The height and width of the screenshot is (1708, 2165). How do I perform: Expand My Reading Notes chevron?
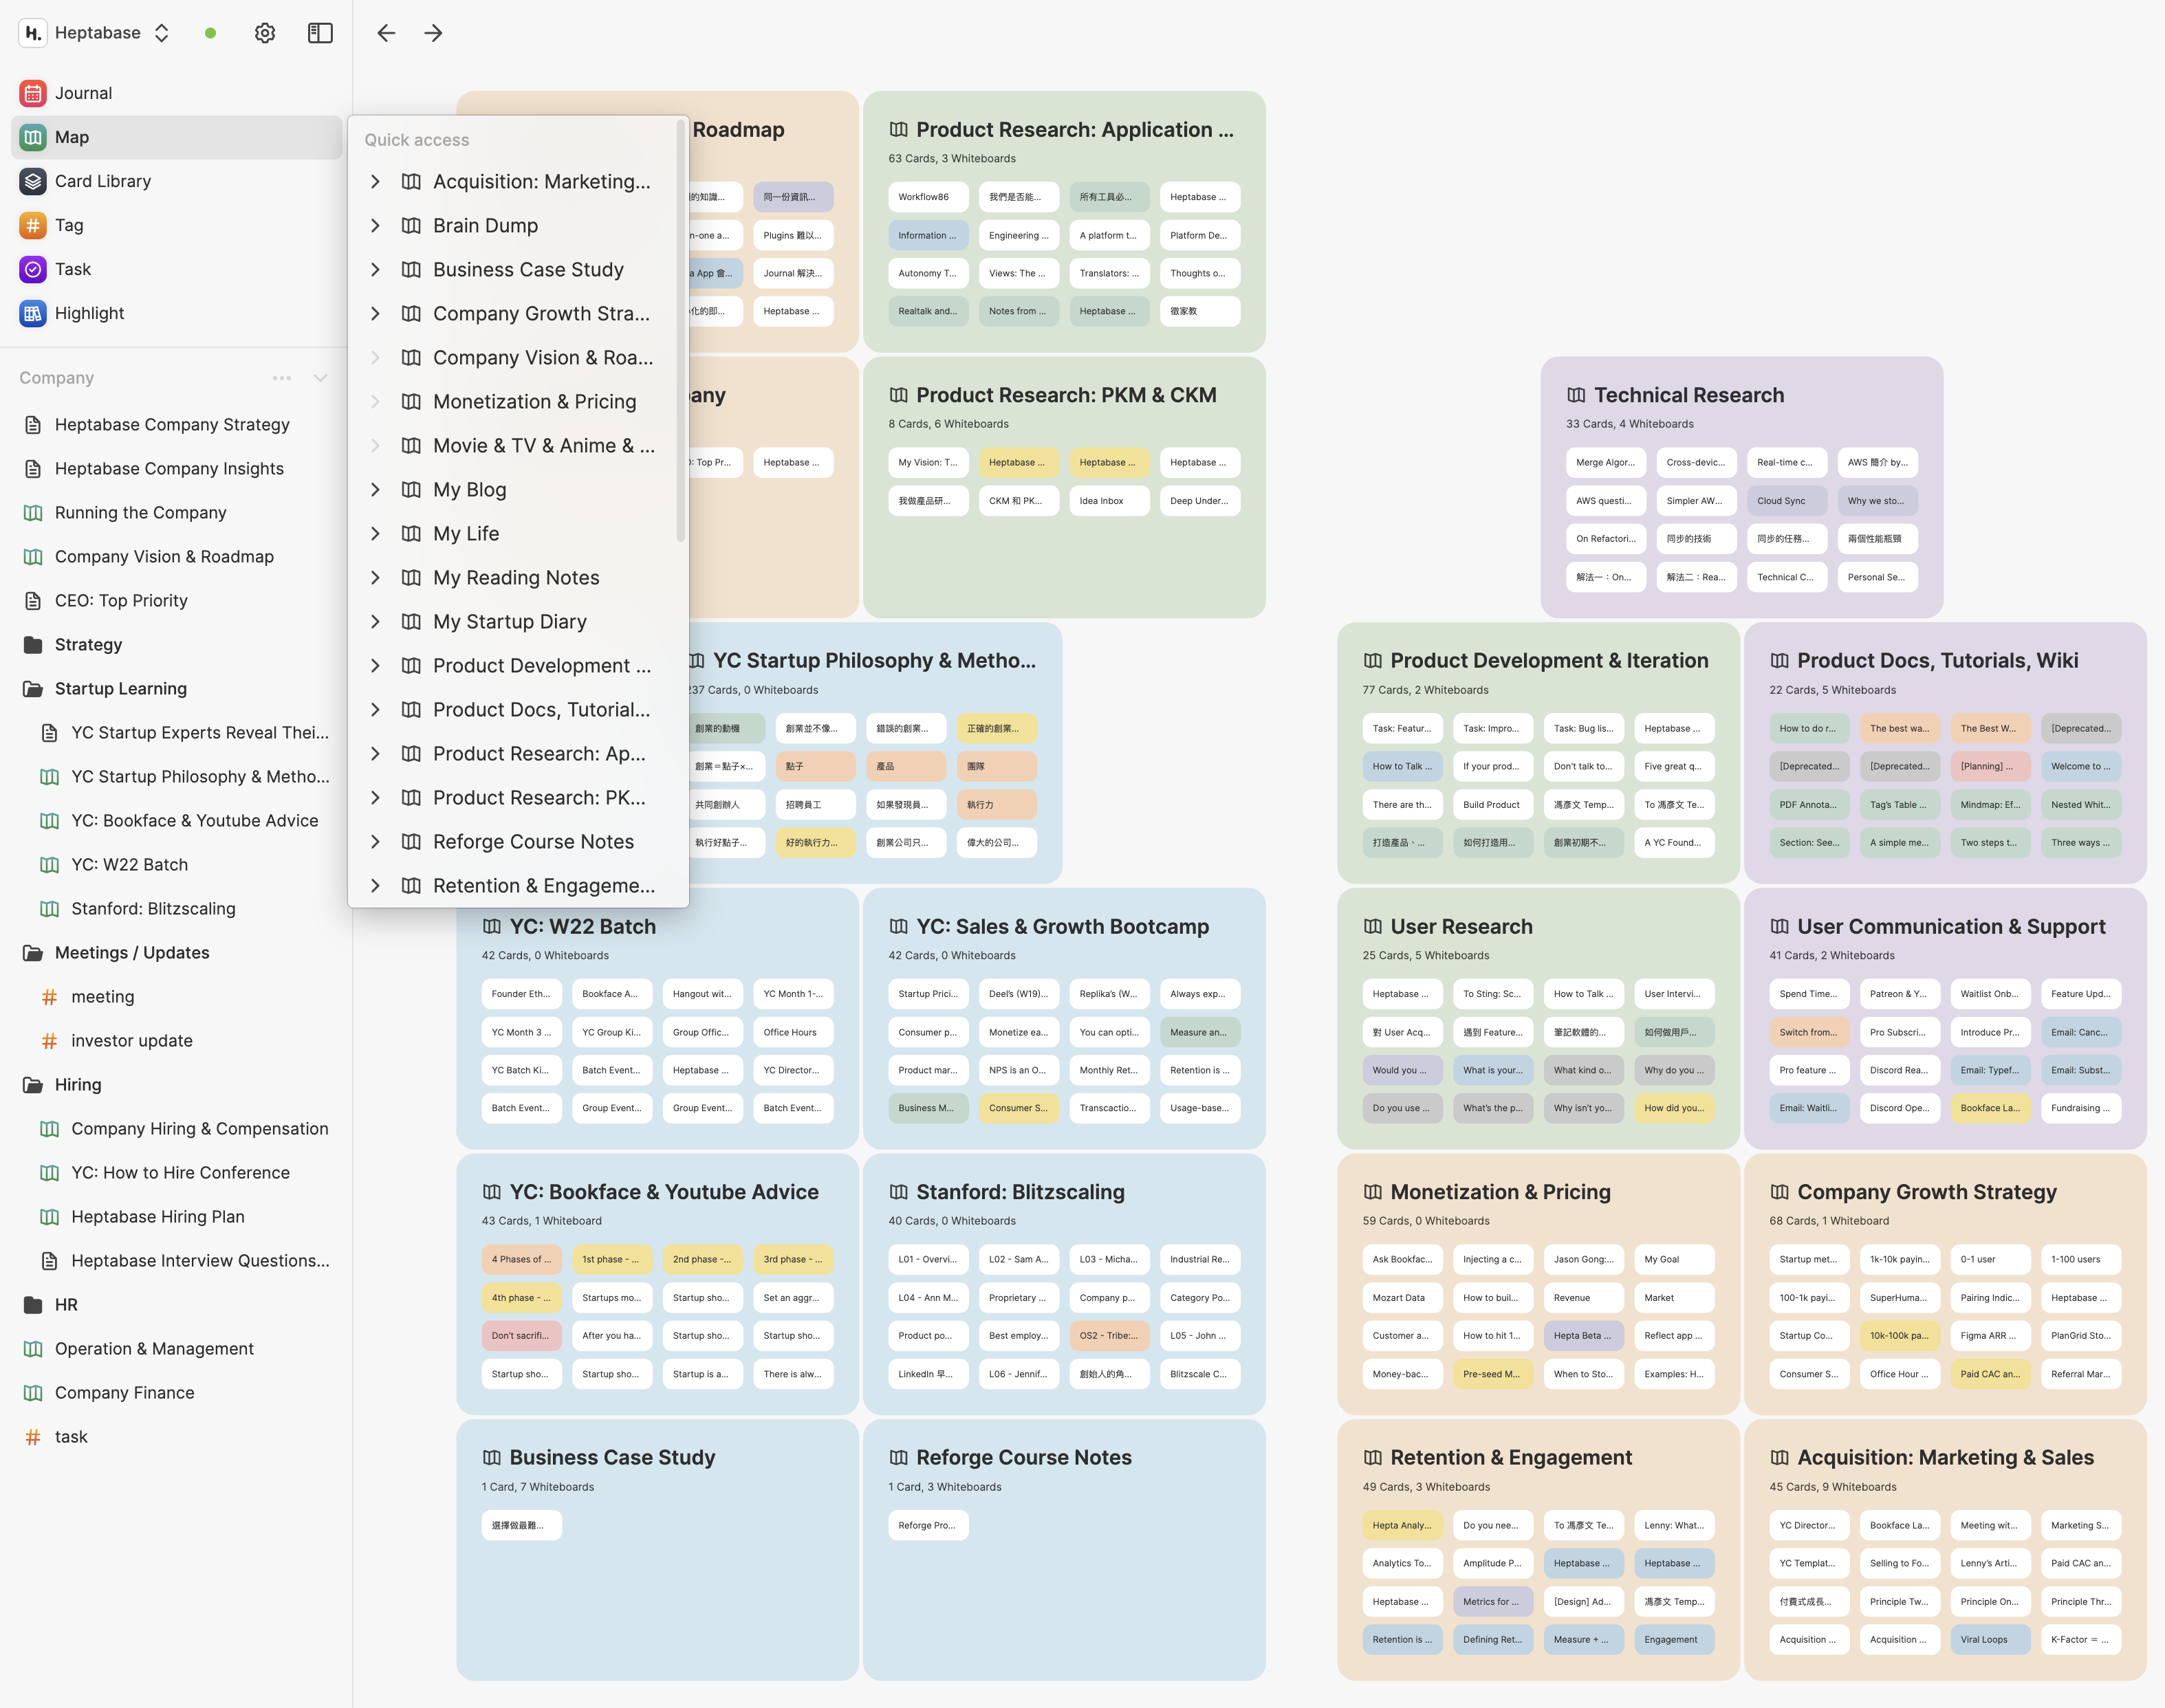375,577
